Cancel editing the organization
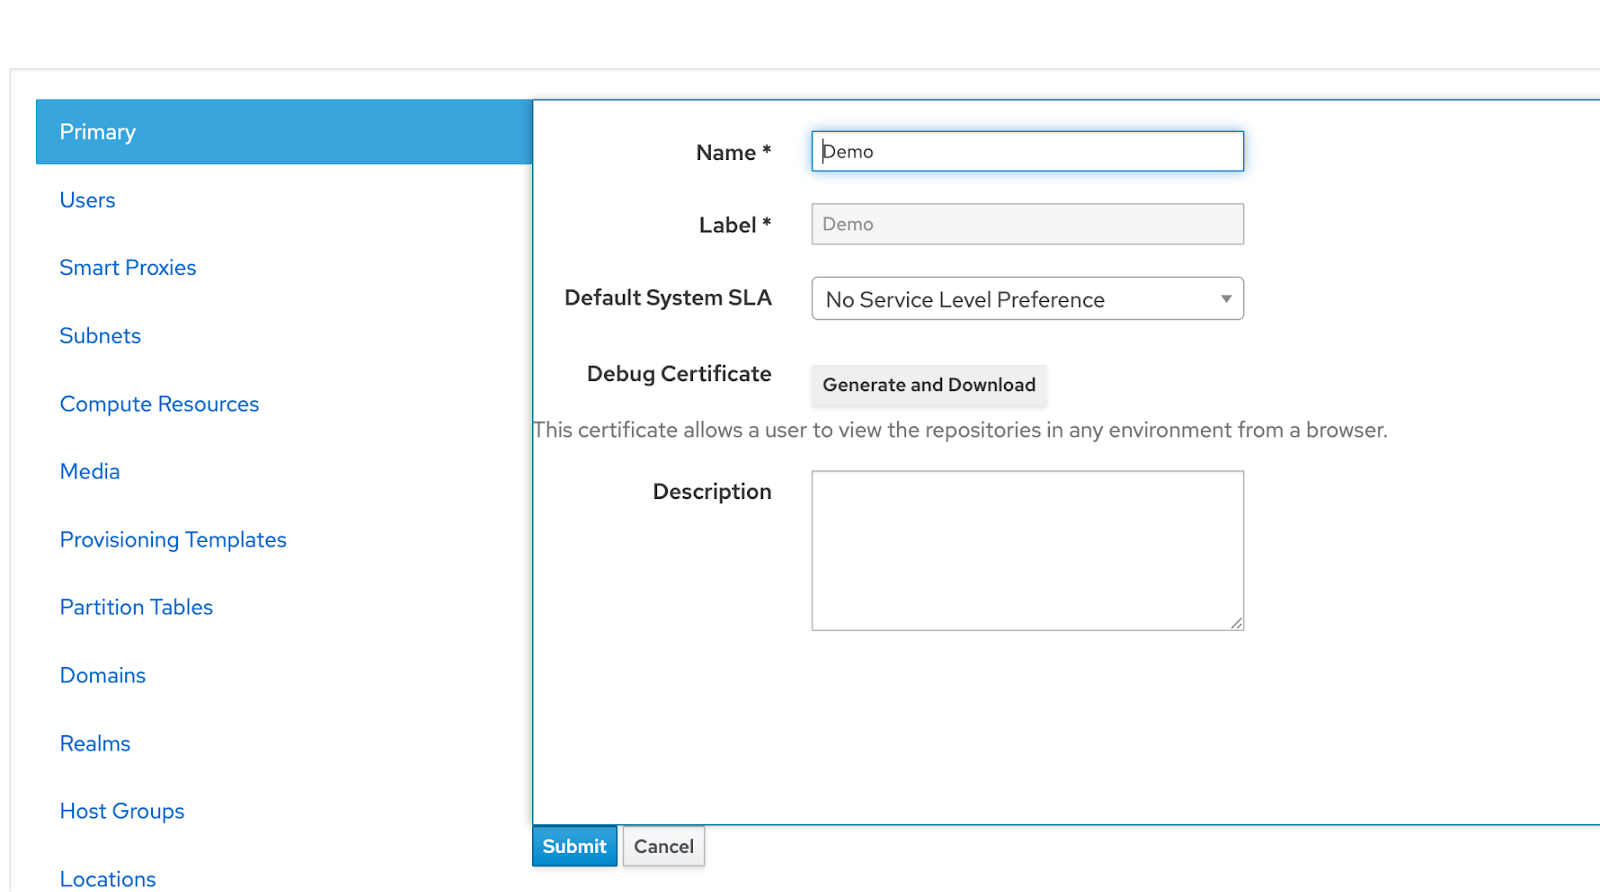 point(663,846)
